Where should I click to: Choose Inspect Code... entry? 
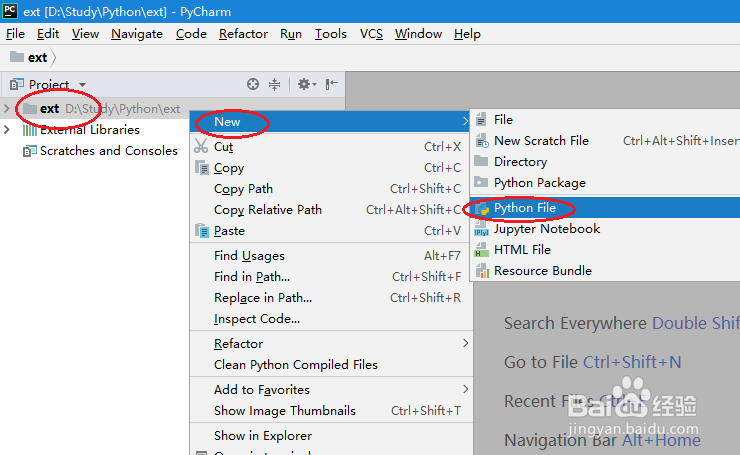coord(331,319)
